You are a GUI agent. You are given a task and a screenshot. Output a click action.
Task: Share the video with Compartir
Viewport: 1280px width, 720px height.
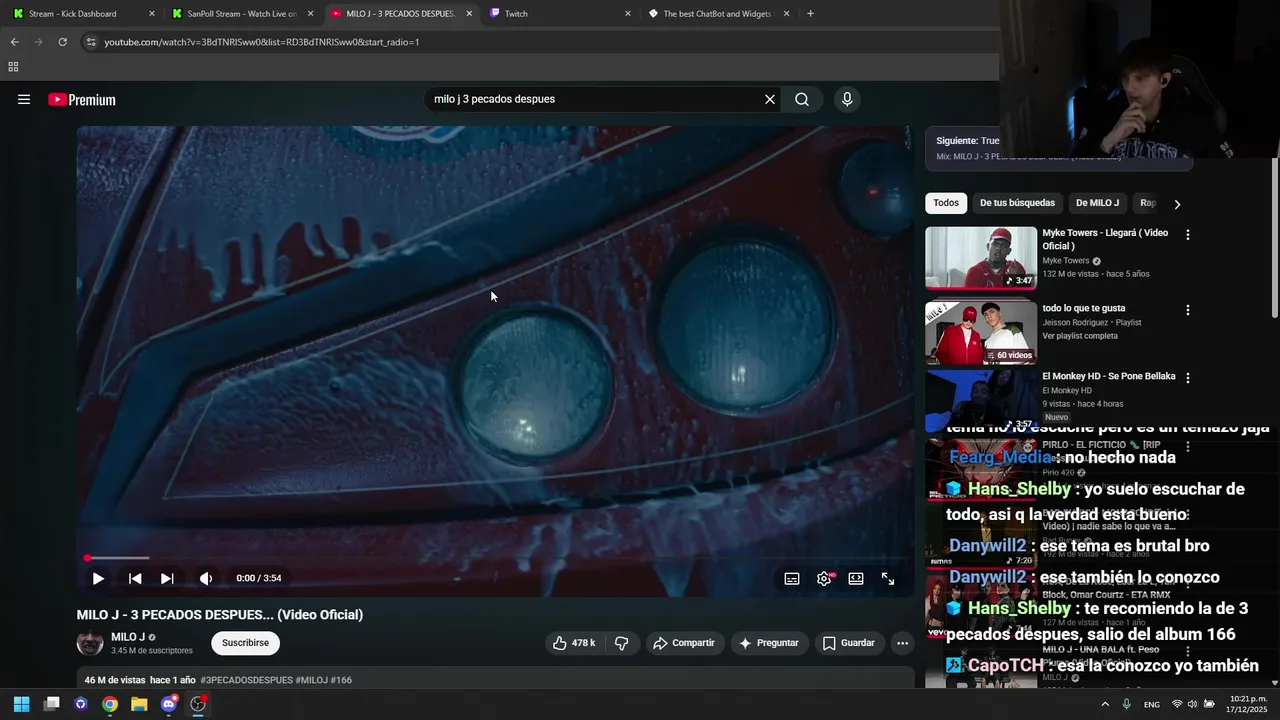pos(684,643)
